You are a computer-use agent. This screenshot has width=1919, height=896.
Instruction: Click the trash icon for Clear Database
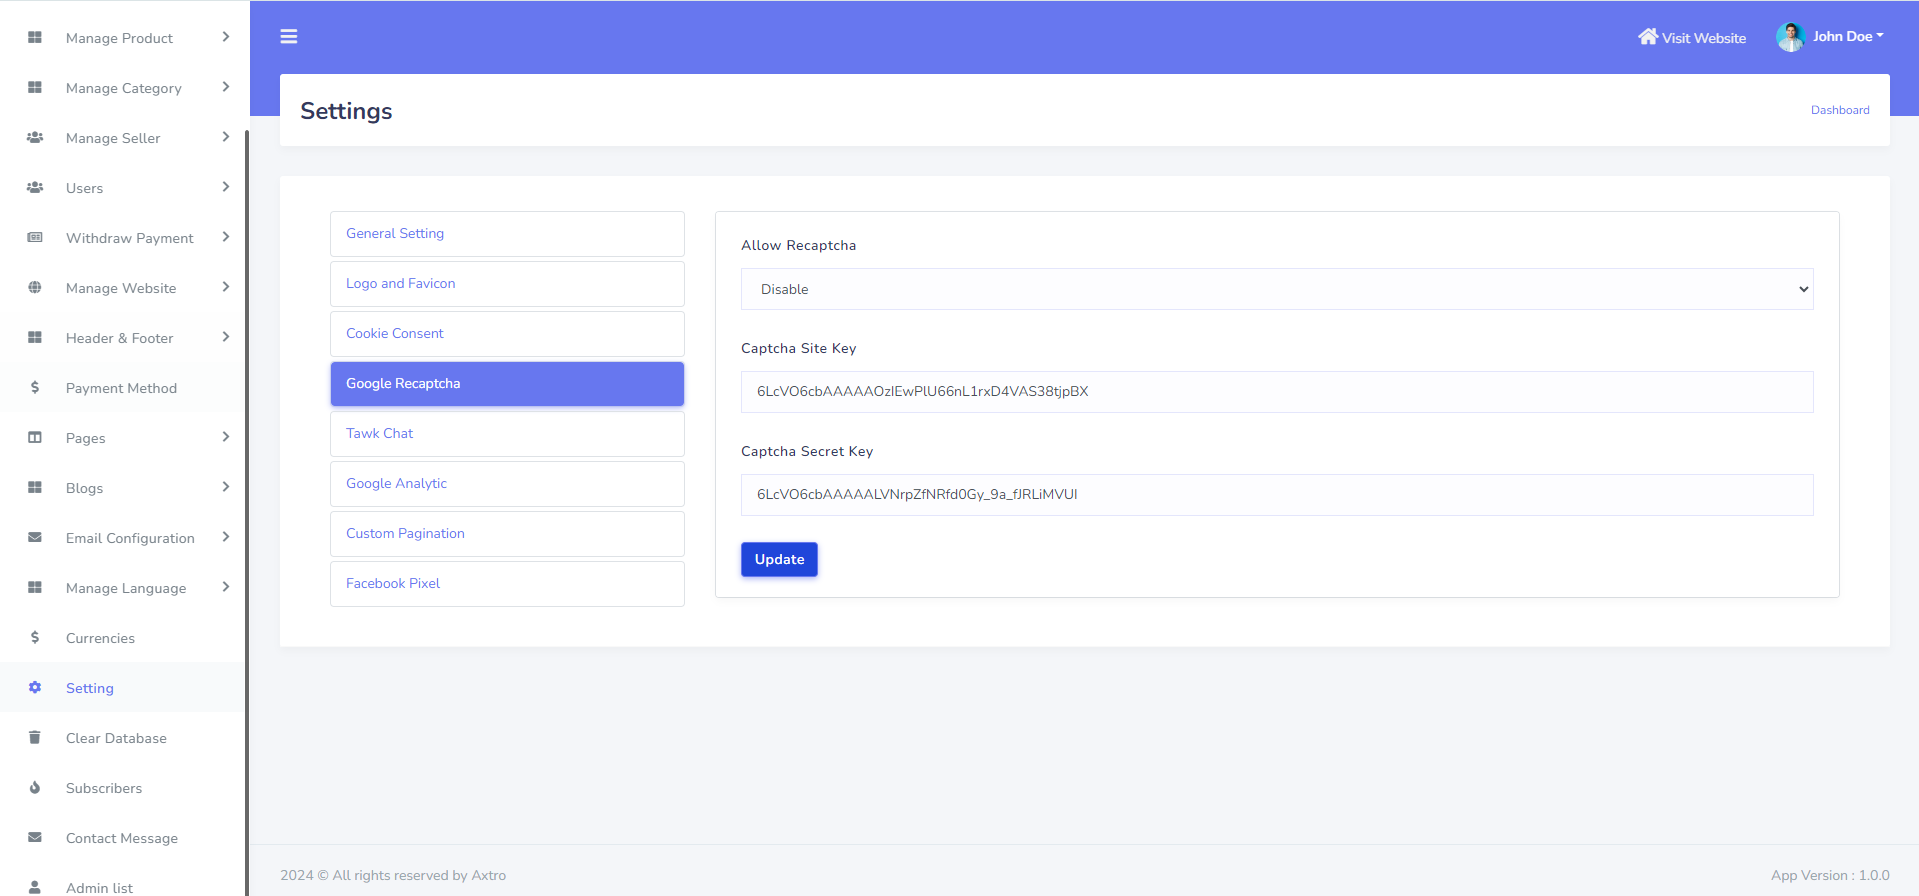pos(35,738)
